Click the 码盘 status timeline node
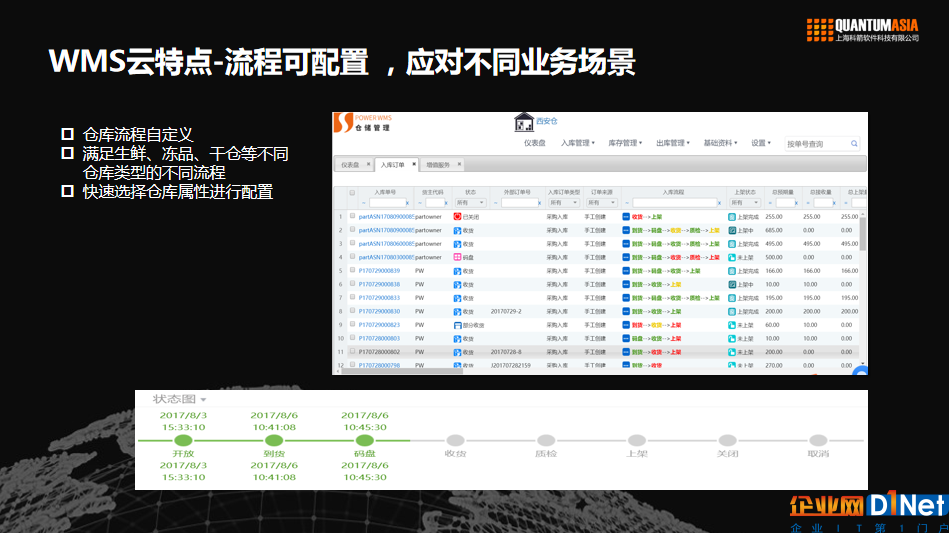Image resolution: width=949 pixels, height=533 pixels. click(x=364, y=440)
